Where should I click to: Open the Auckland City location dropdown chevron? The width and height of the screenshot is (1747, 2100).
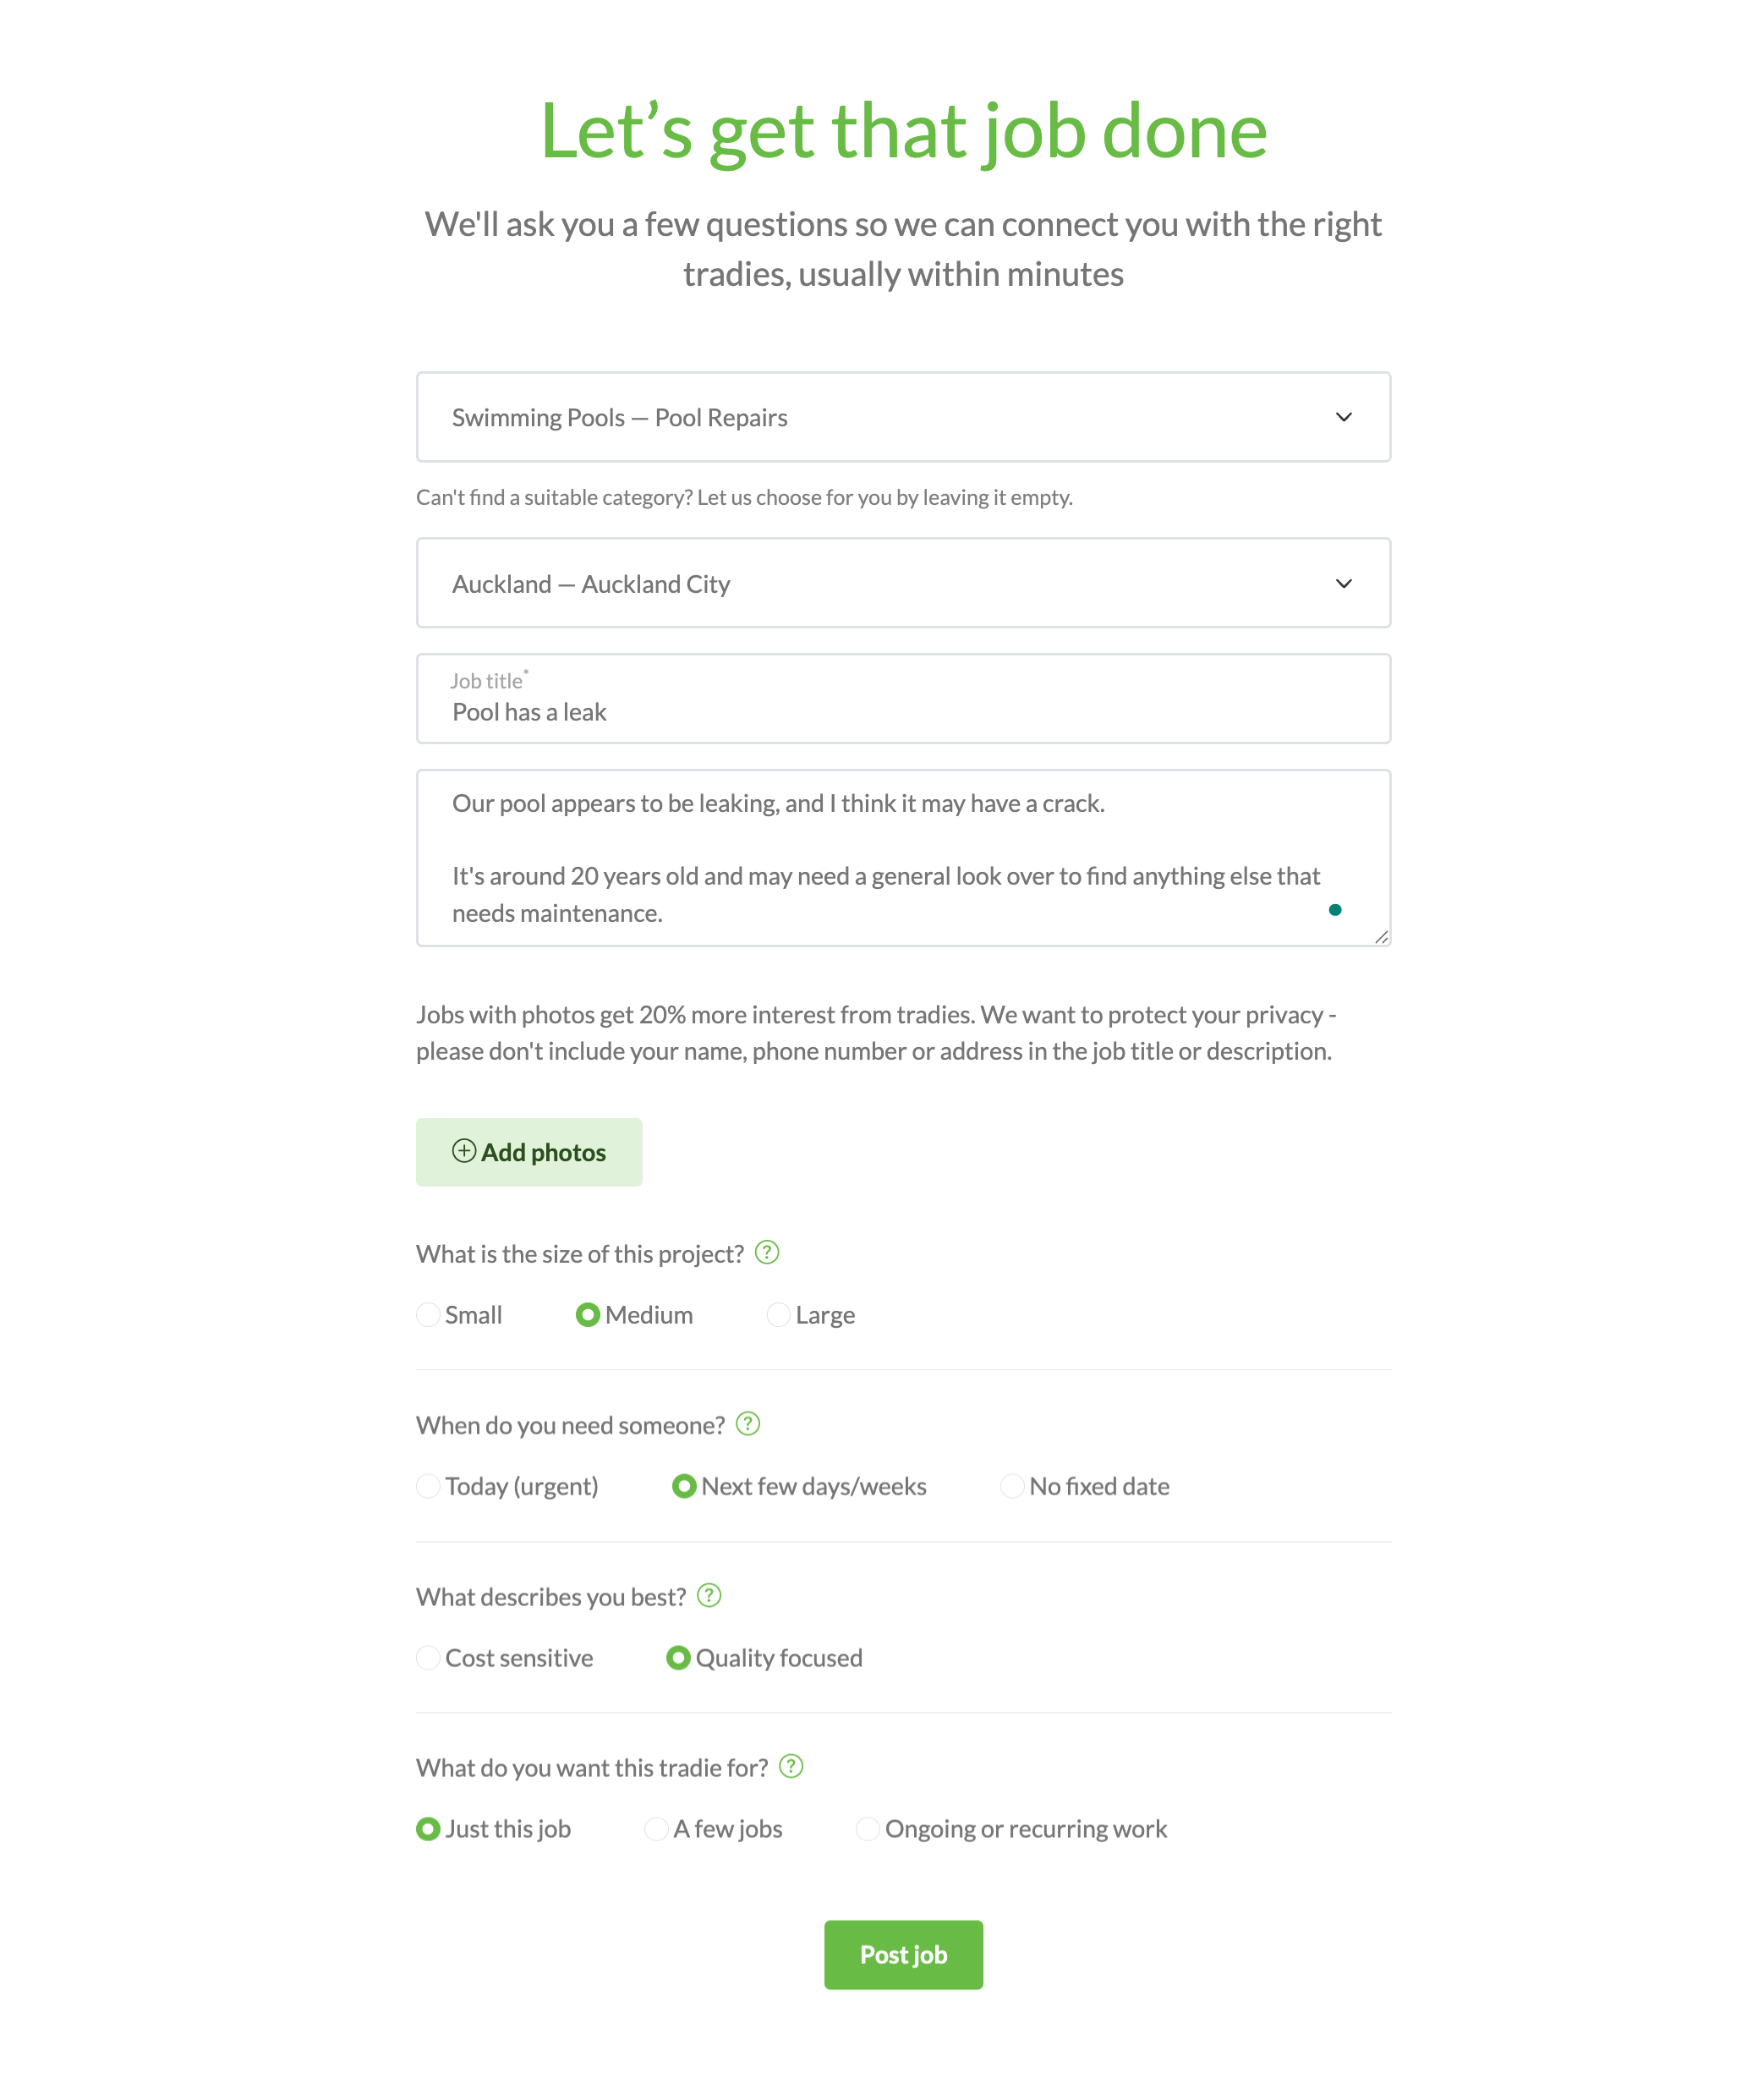(x=1344, y=583)
